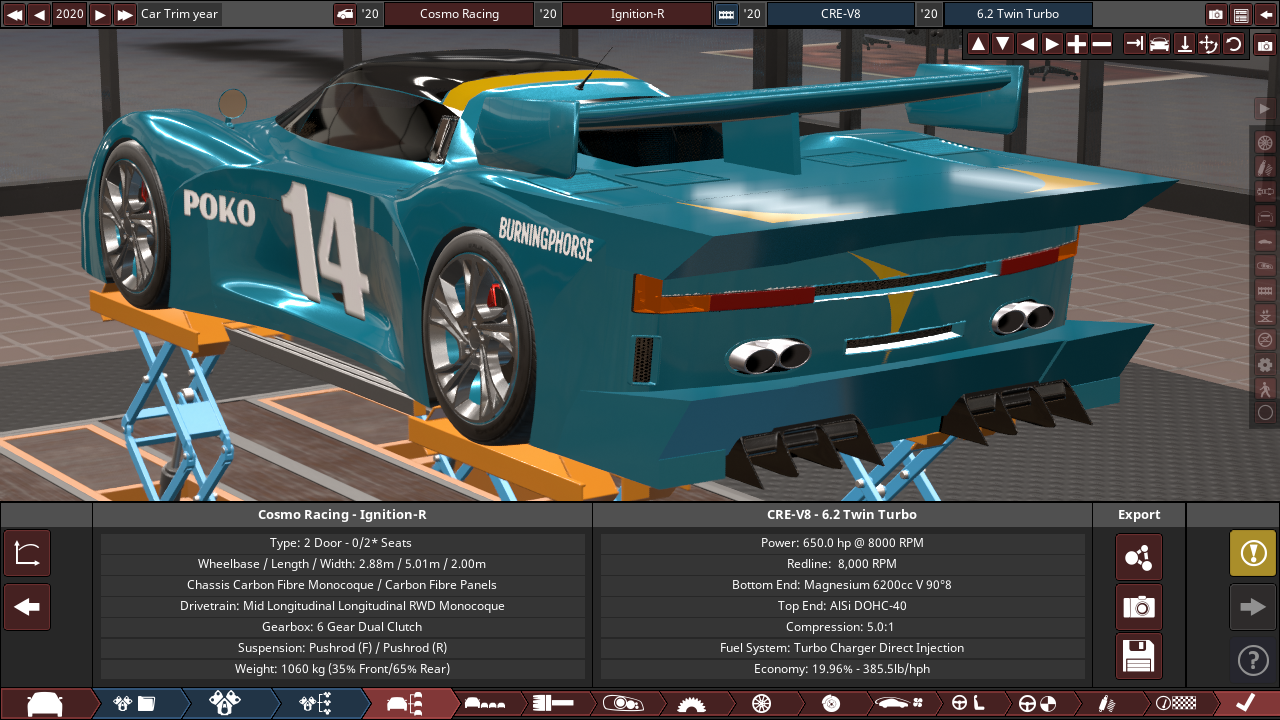Screen dimensions: 1280x720
Task: Toggle the walking person icon in the side panel
Action: coord(1264,388)
